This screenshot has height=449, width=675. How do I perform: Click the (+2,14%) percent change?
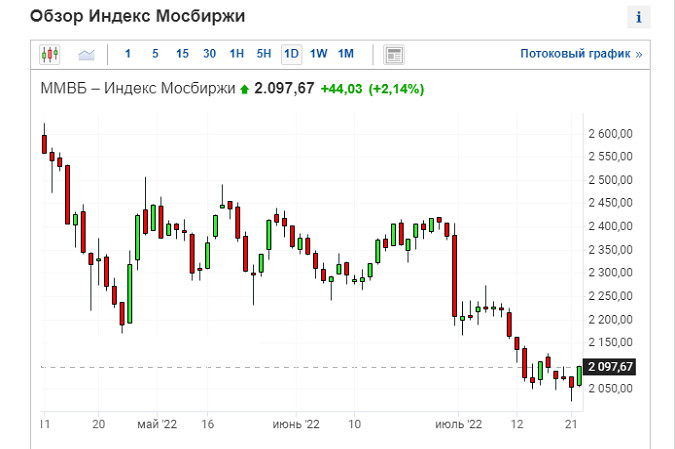[x=396, y=89]
